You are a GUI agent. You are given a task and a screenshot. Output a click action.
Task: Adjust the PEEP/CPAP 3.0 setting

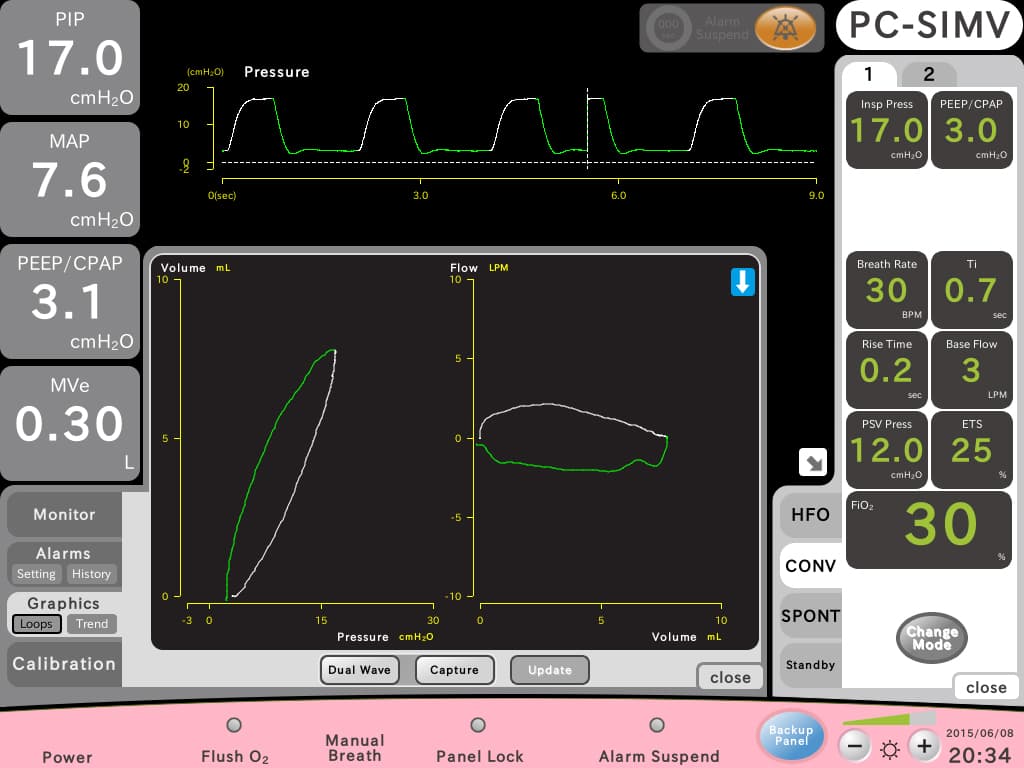click(972, 130)
